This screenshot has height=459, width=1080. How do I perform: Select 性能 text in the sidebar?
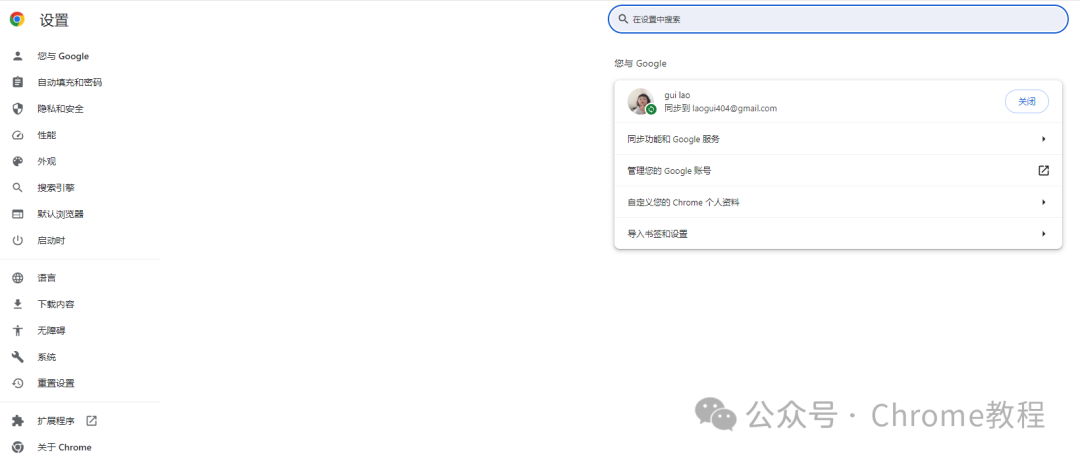point(46,135)
